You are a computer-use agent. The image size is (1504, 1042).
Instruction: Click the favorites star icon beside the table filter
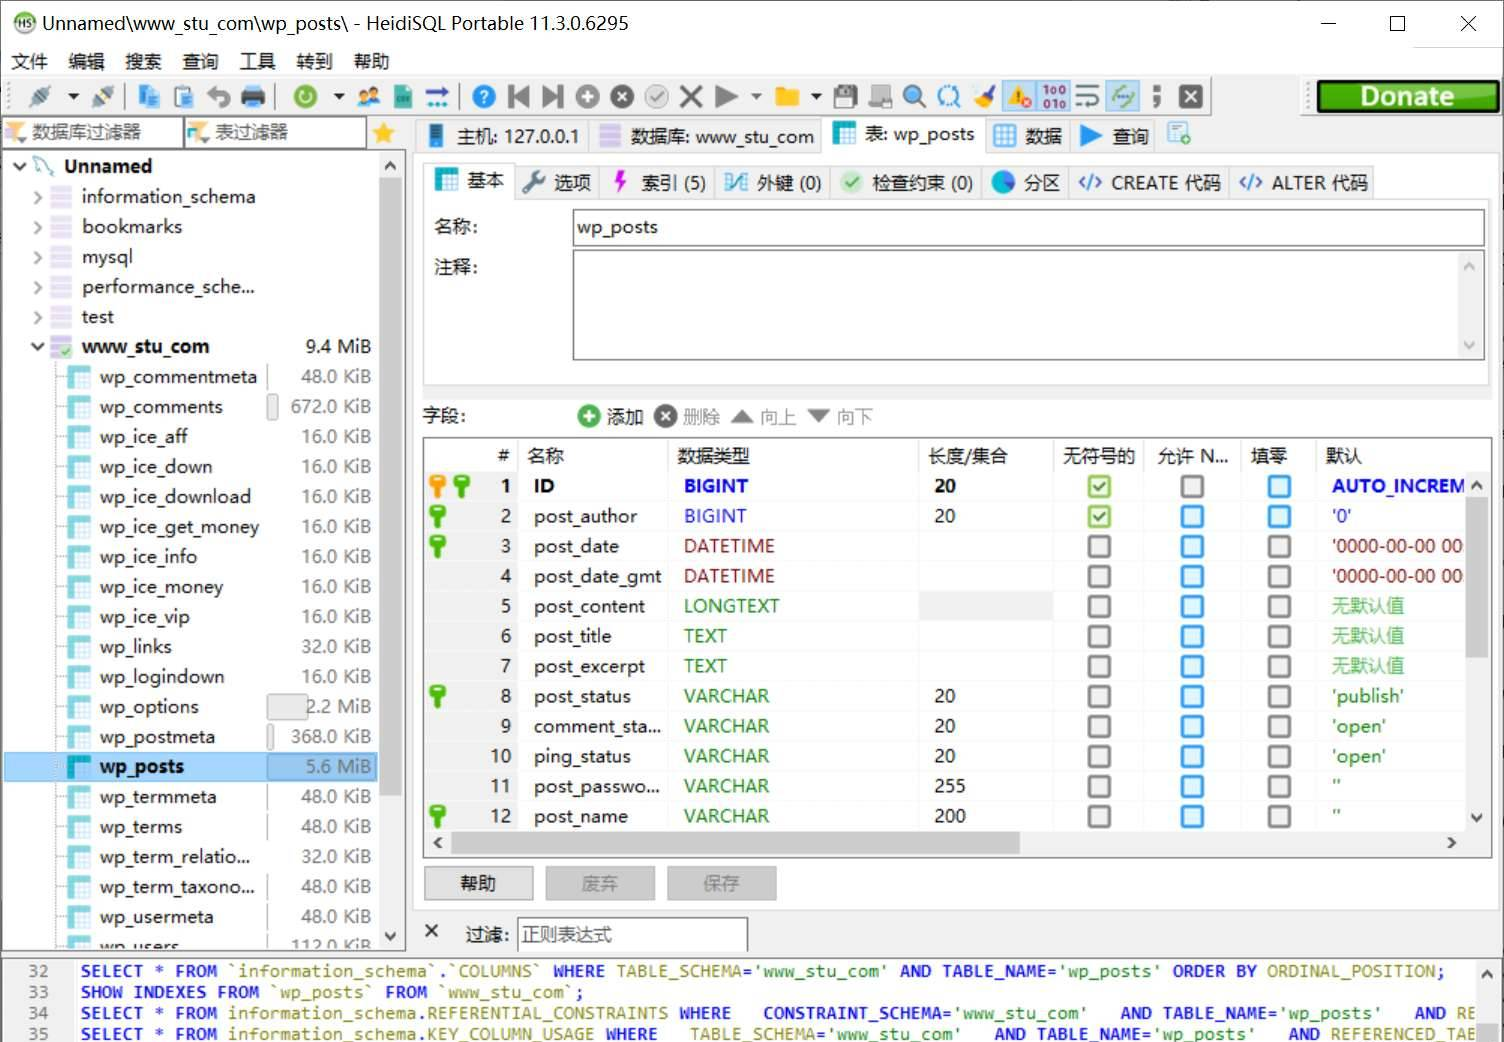click(383, 133)
